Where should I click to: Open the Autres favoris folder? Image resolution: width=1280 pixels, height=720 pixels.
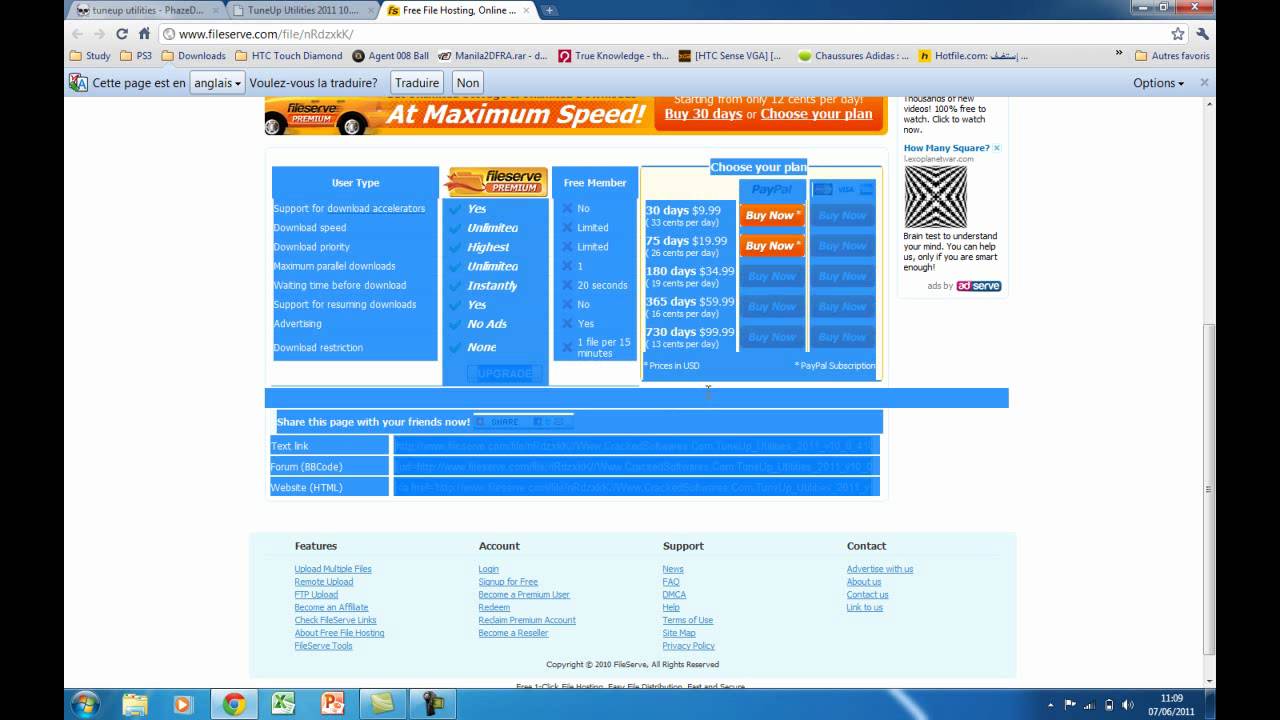pos(1172,56)
